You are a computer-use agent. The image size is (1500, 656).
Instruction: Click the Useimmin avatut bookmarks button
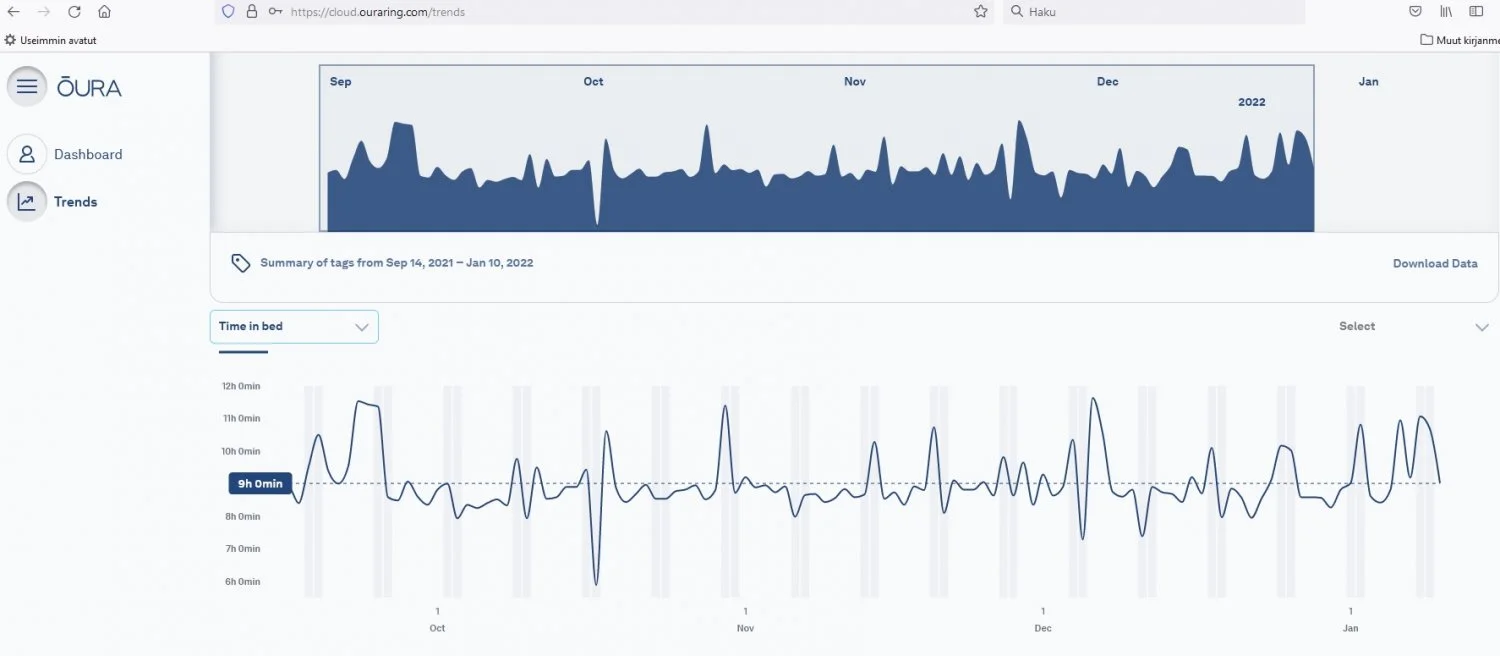pyautogui.click(x=50, y=40)
